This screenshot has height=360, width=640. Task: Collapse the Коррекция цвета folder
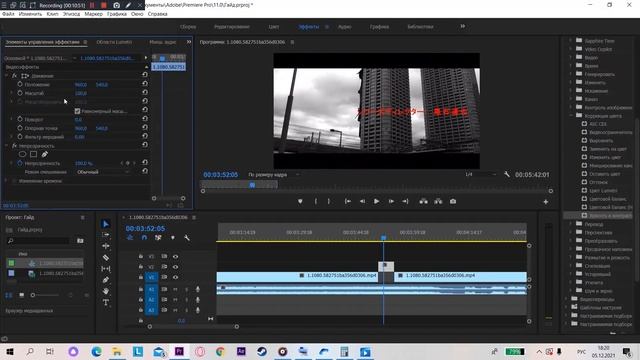[571, 116]
